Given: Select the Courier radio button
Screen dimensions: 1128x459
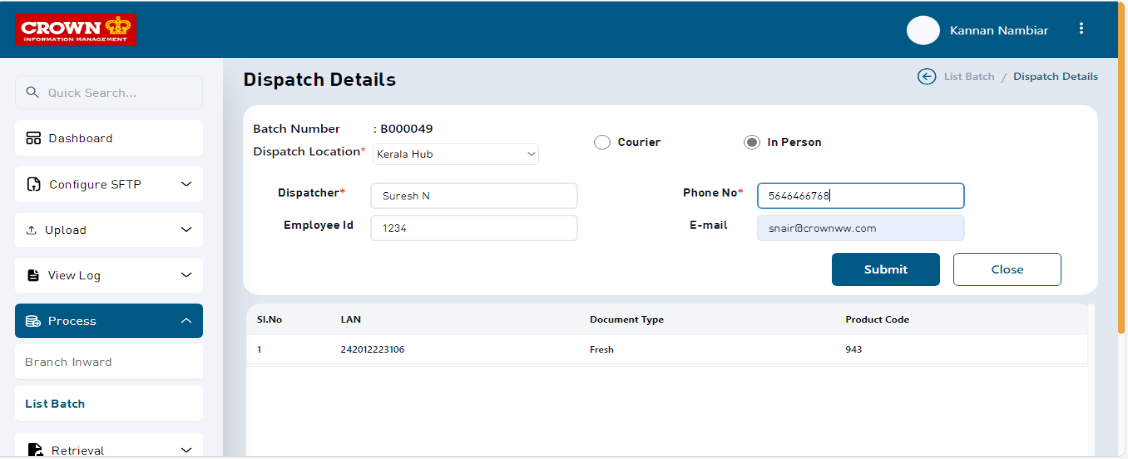Looking at the screenshot, I should (602, 142).
